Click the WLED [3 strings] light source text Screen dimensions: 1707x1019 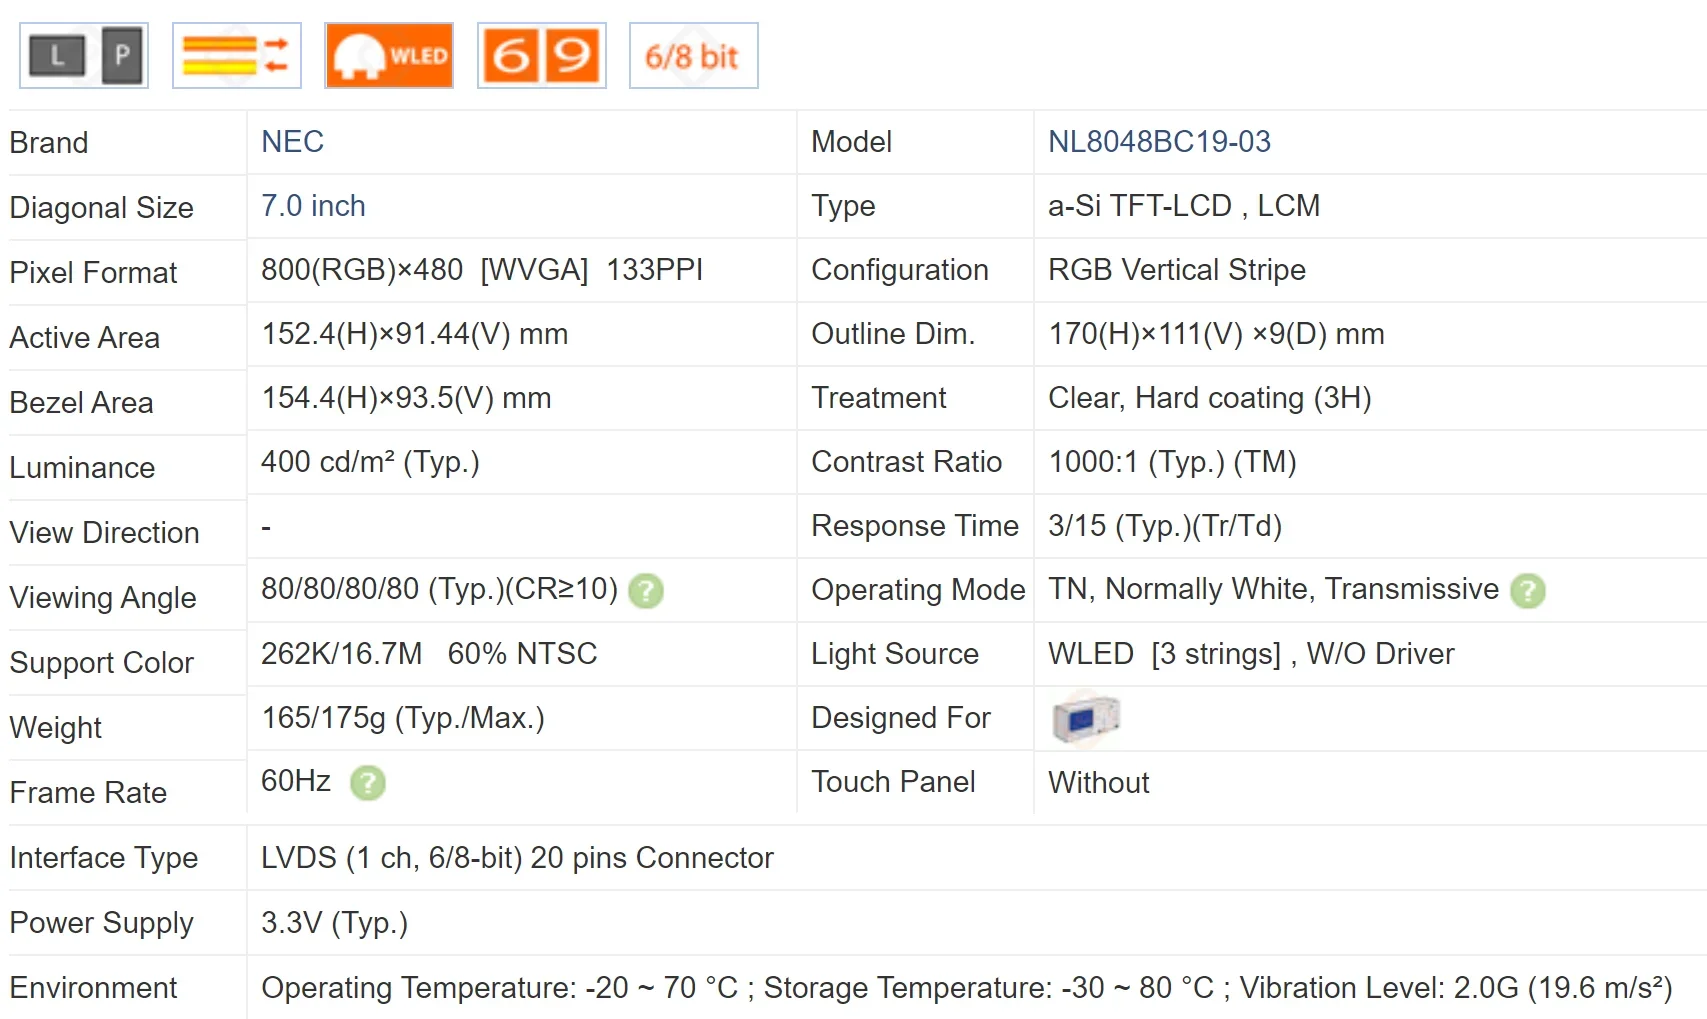1251,654
